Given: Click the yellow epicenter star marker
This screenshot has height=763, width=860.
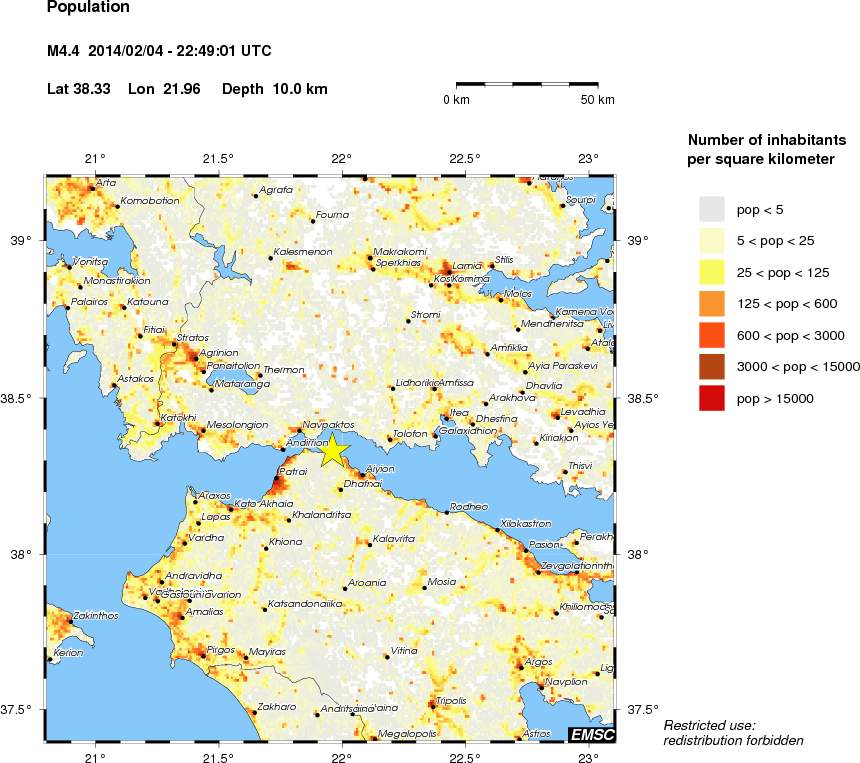Looking at the screenshot, I should pyautogui.click(x=333, y=451).
